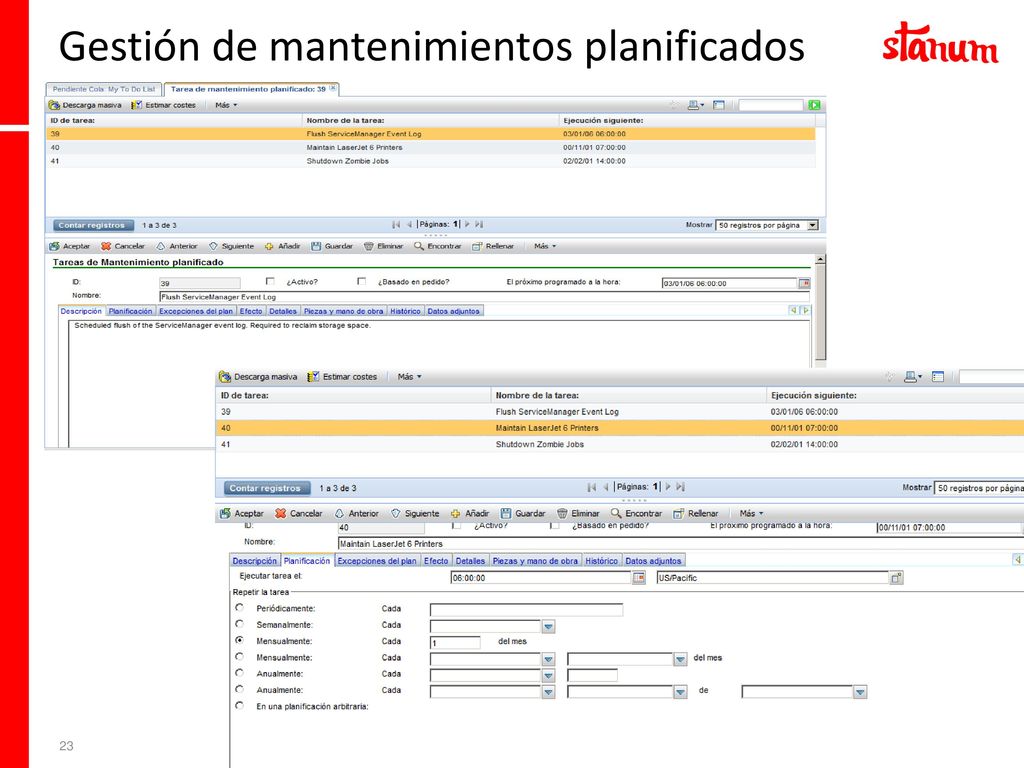1024x768 pixels.
Task: Click the green go button beside the search box
Action: click(814, 105)
